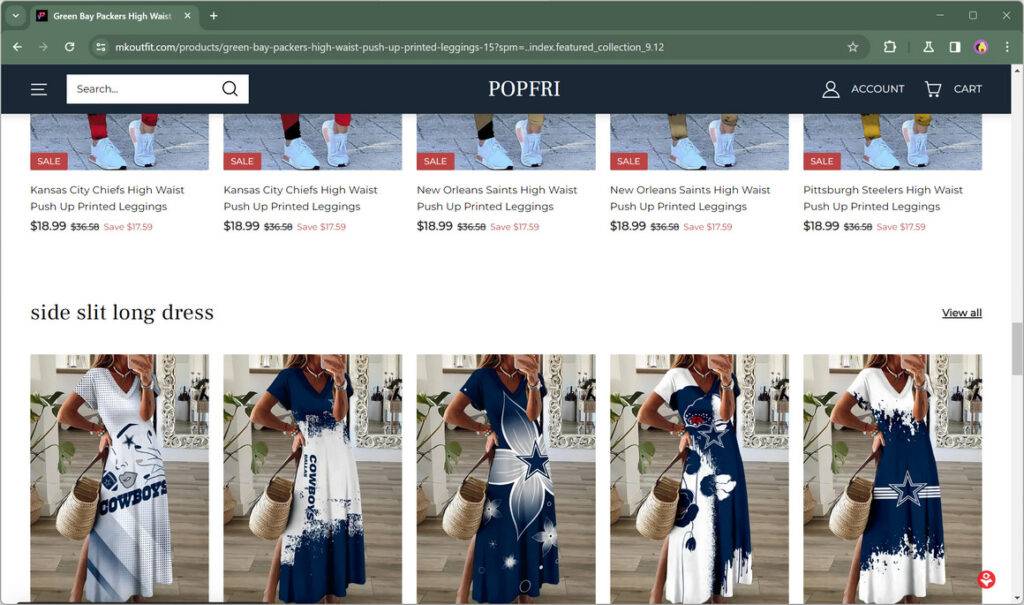Maximize the browser window

pyautogui.click(x=972, y=15)
